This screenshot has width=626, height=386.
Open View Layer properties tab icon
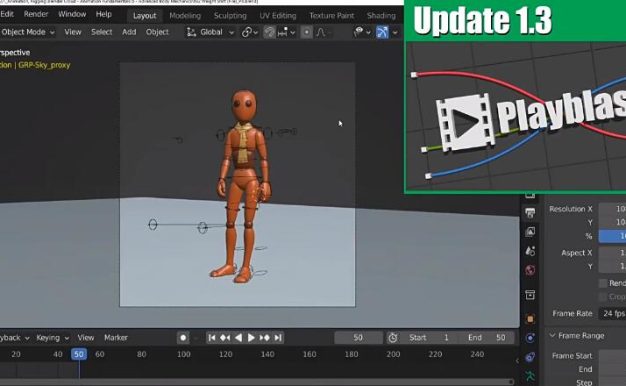pyautogui.click(x=530, y=232)
